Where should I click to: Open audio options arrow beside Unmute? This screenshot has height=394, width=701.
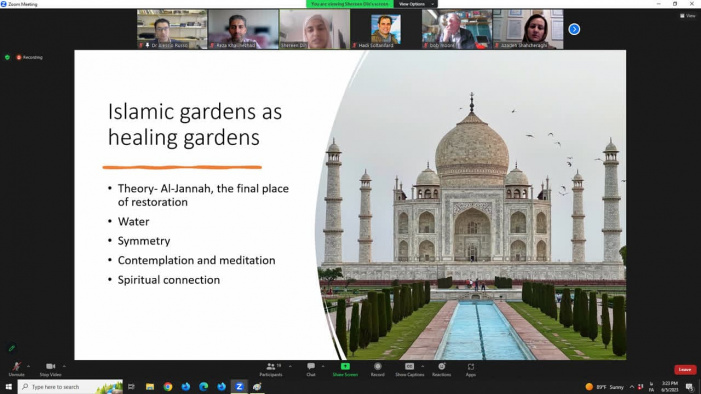point(29,366)
